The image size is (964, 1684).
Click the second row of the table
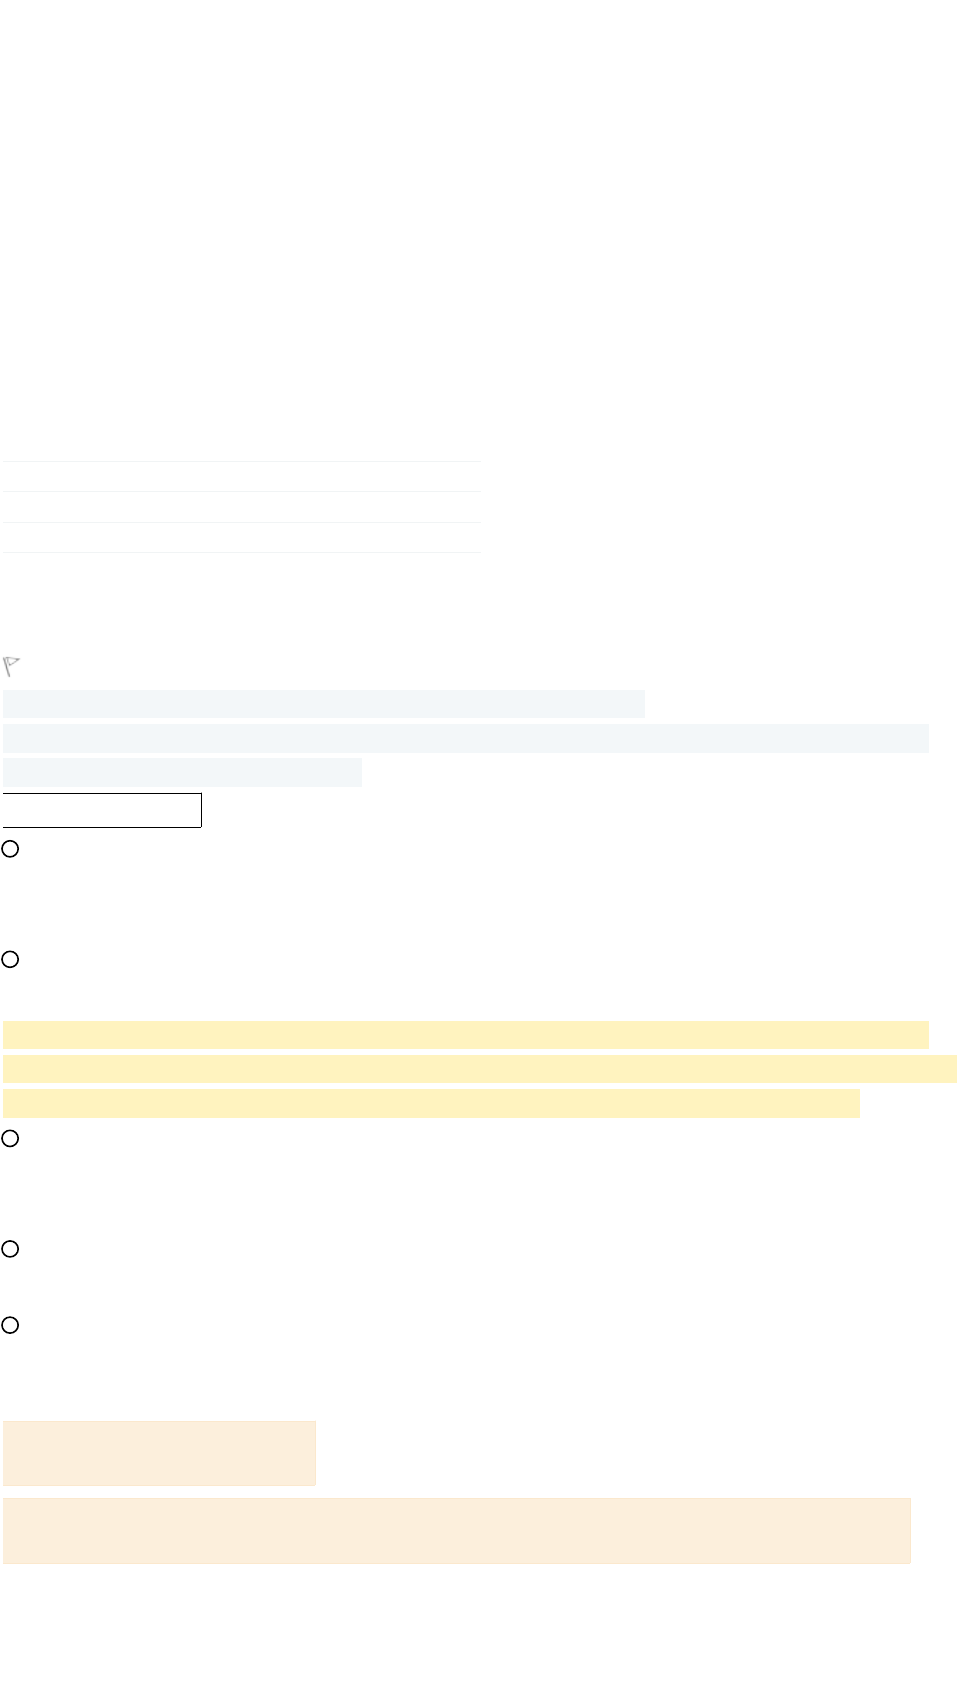click(x=241, y=507)
